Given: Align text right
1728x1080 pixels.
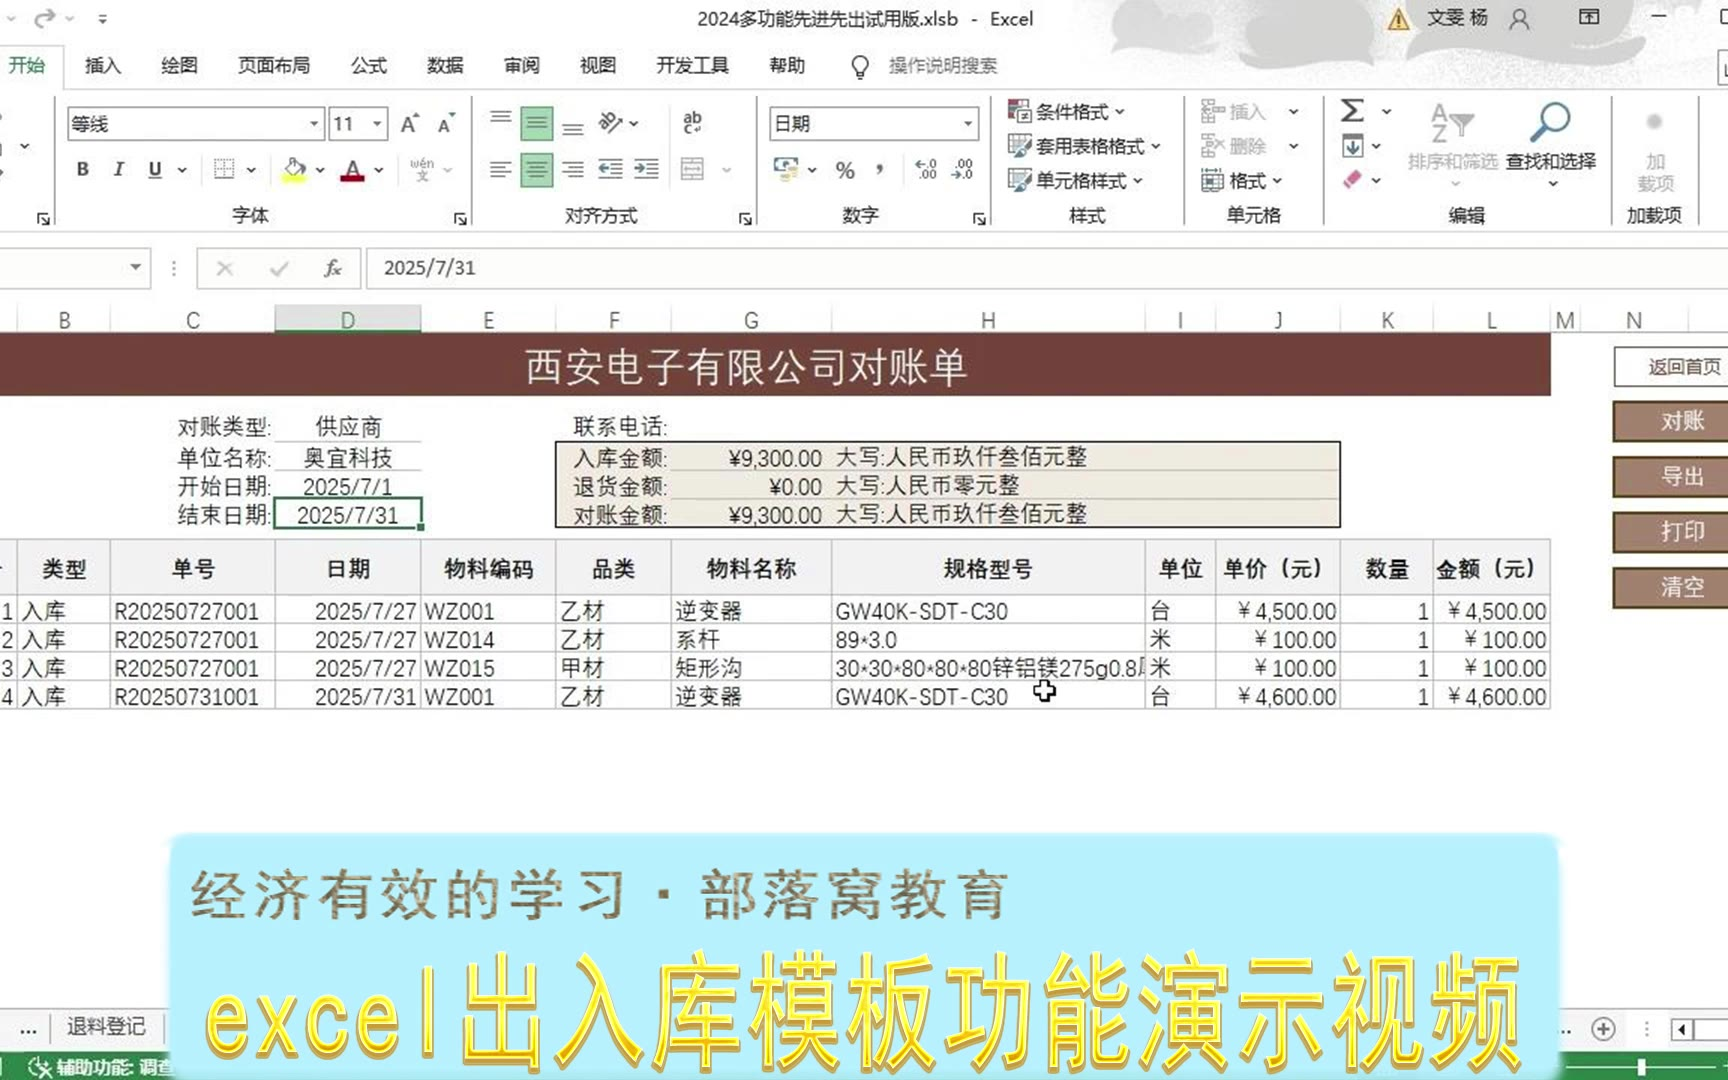Looking at the screenshot, I should pos(573,169).
